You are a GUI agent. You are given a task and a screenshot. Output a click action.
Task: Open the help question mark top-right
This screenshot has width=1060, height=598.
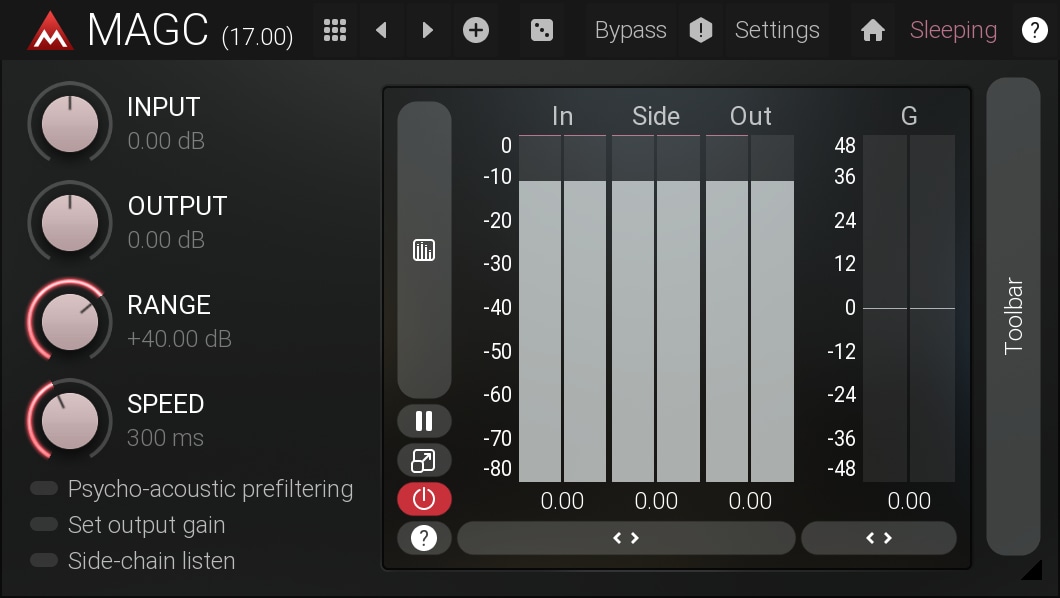(1034, 30)
